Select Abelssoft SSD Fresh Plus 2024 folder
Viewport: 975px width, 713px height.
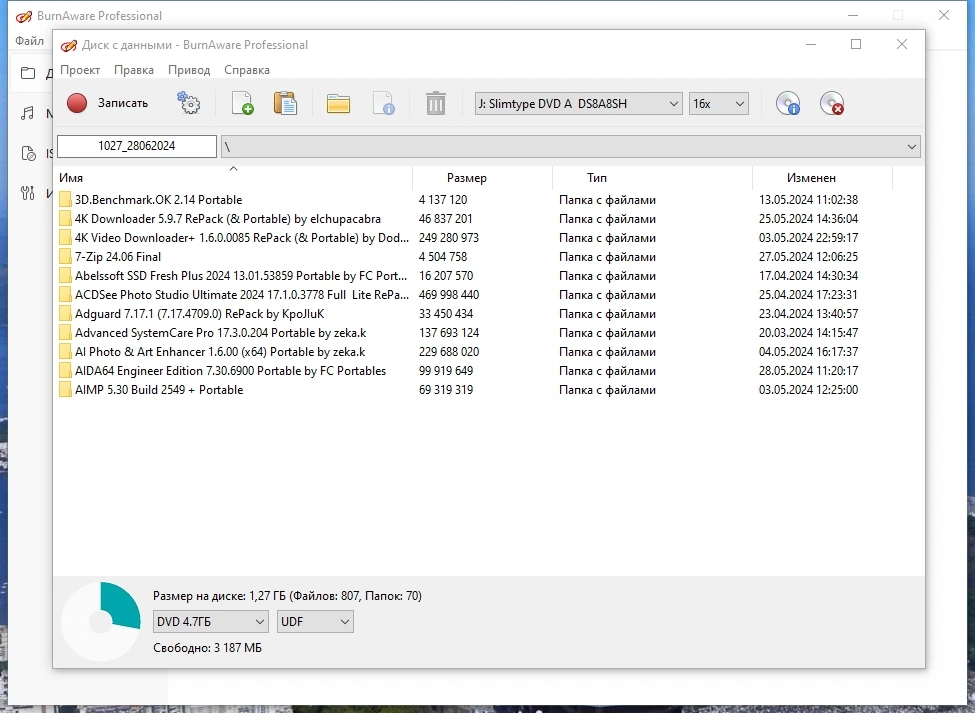coord(241,276)
